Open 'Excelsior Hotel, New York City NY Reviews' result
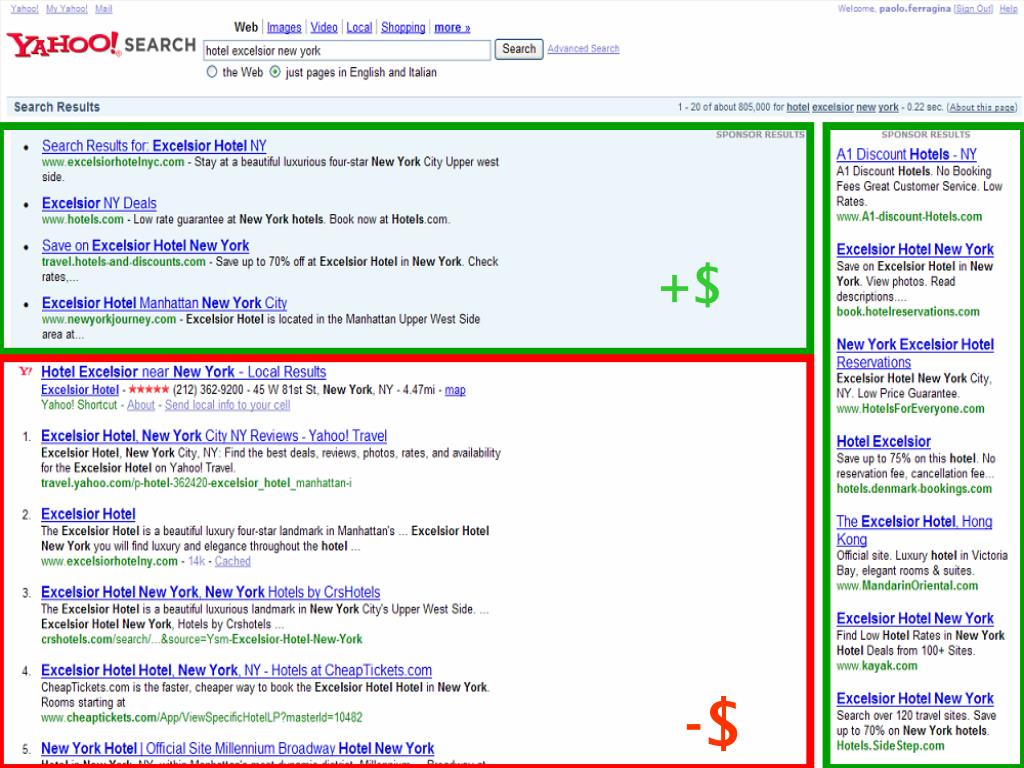This screenshot has height=768, width=1024. 214,436
